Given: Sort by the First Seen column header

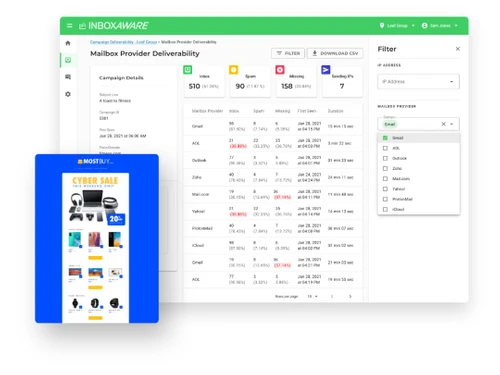Looking at the screenshot, I should point(307,111).
